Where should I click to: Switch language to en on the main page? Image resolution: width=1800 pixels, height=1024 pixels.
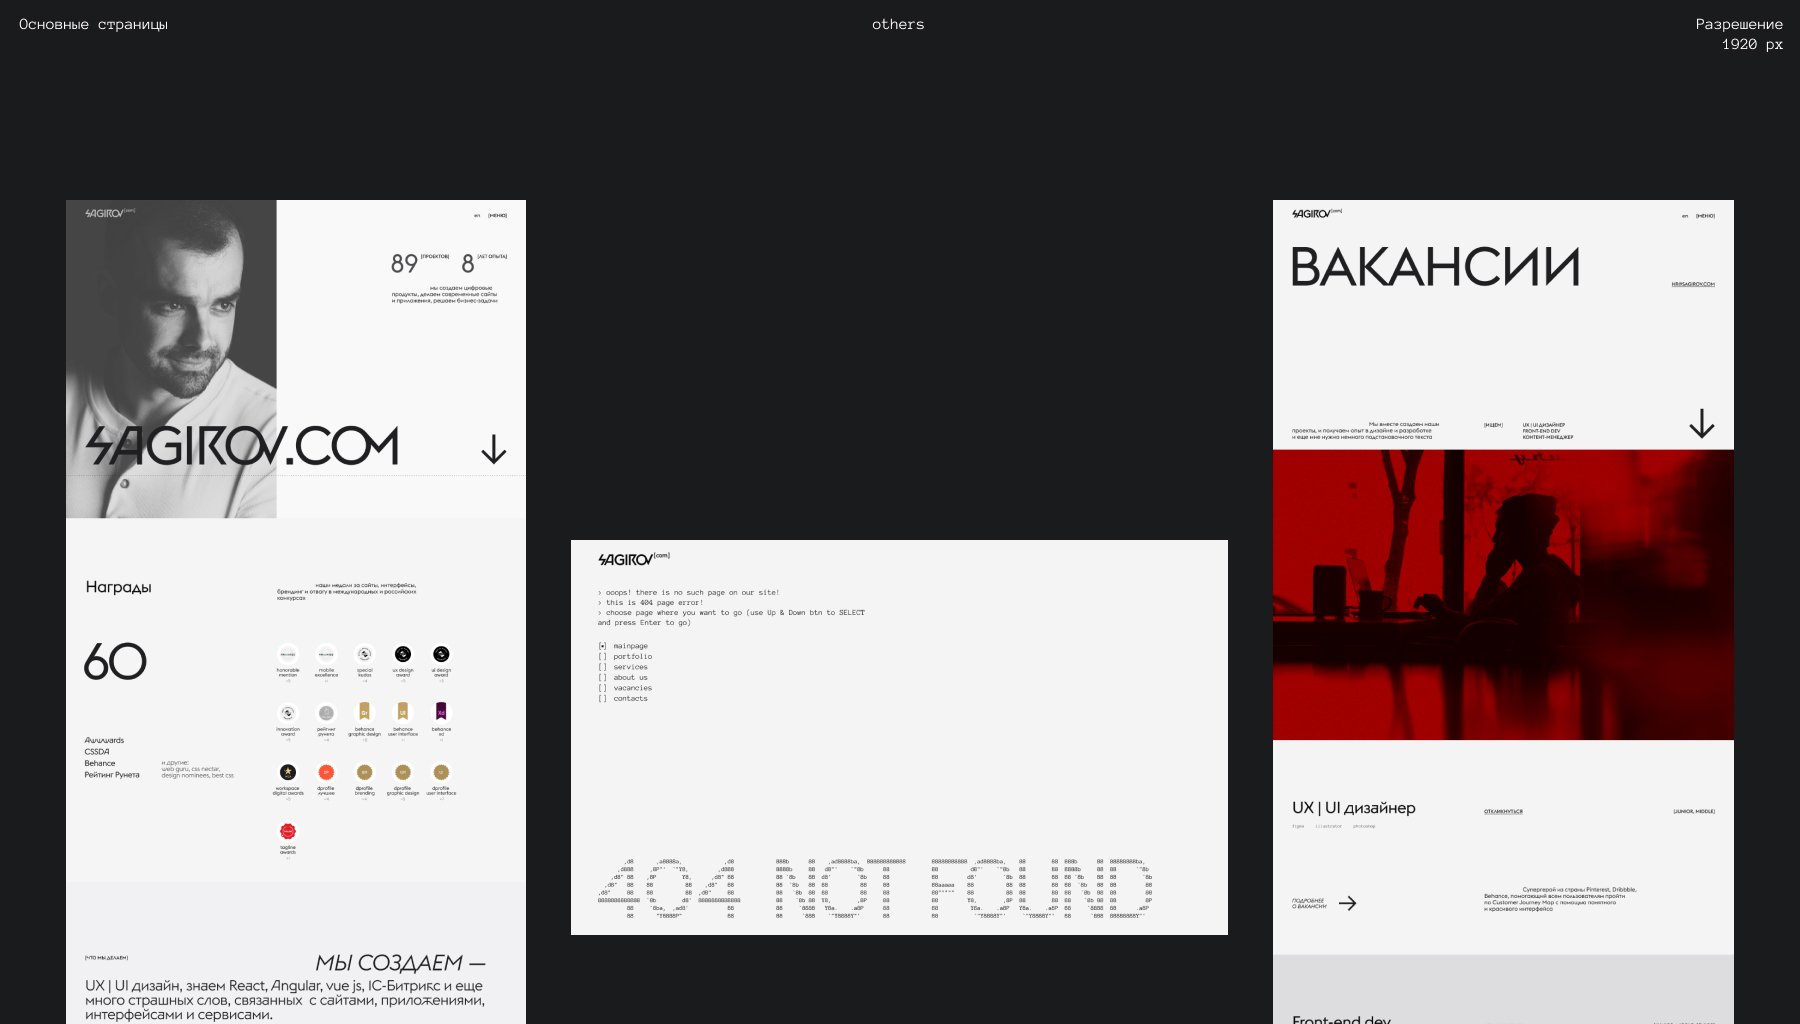point(477,215)
